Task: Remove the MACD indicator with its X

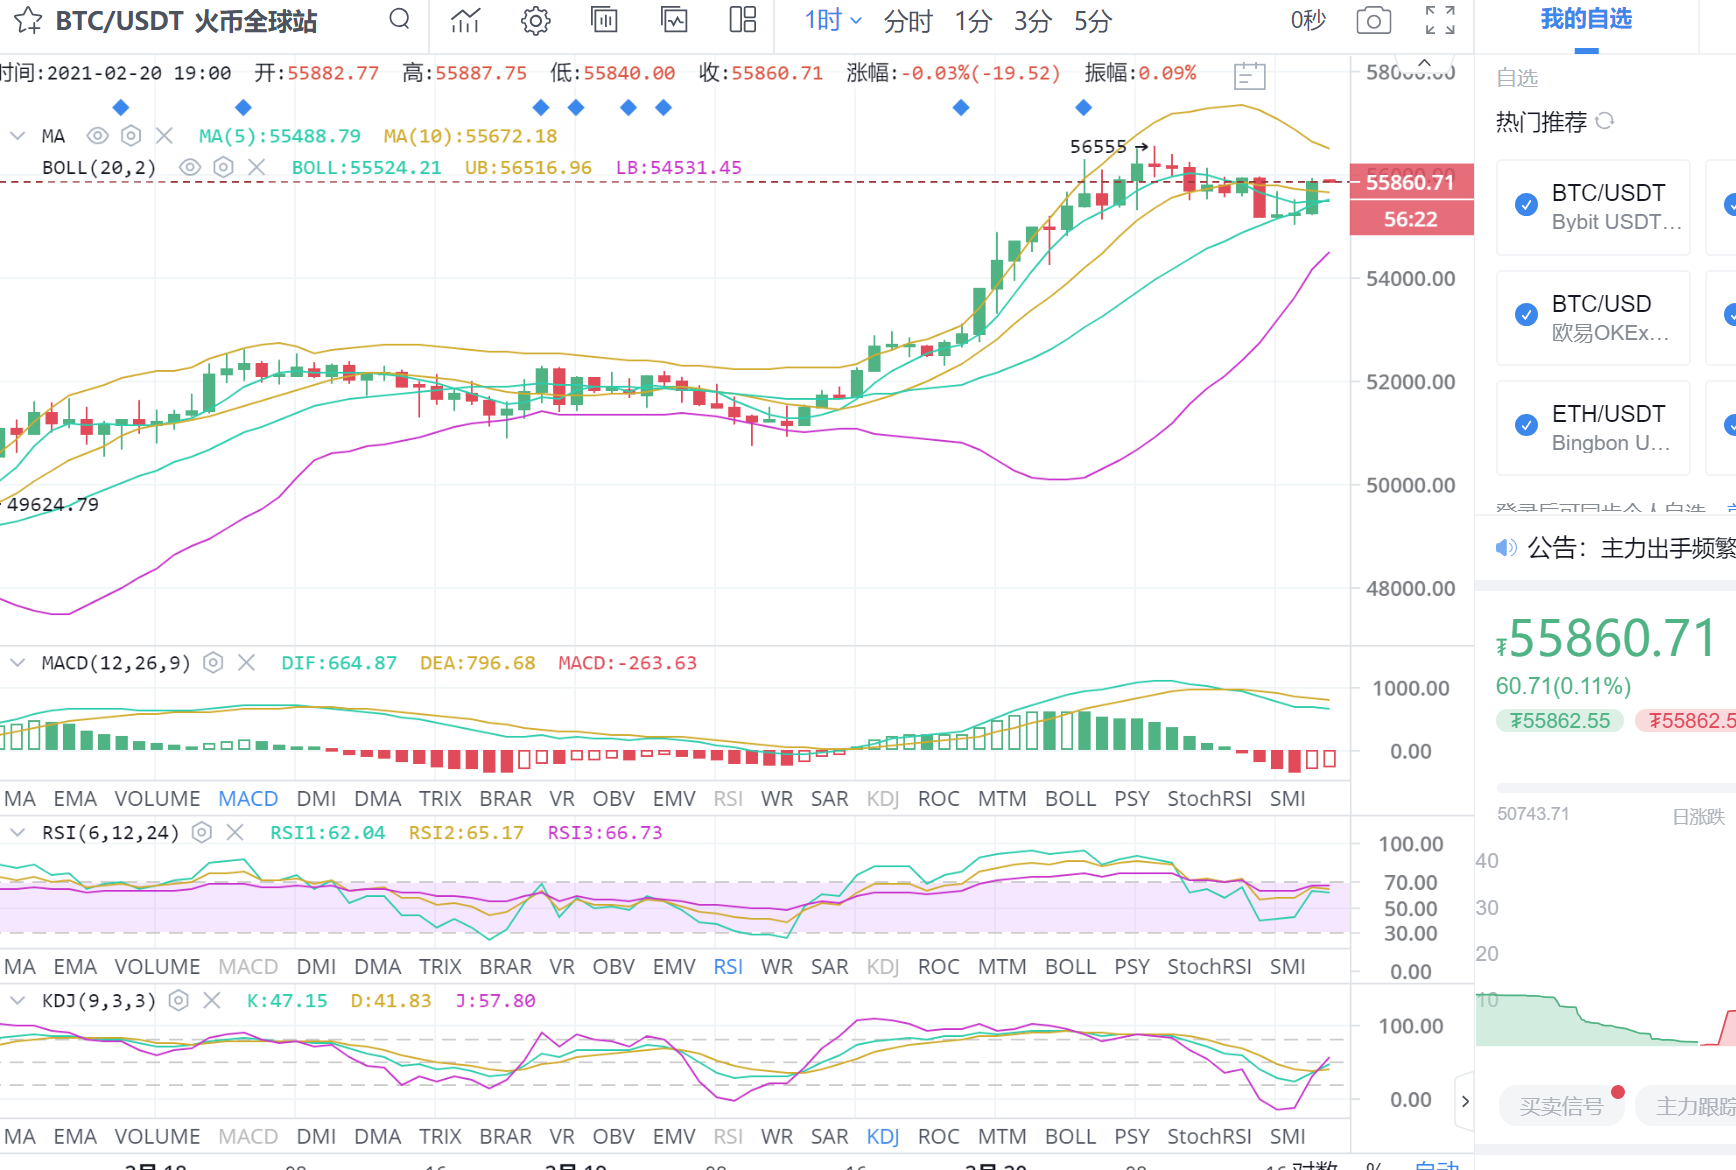Action: pos(246,662)
